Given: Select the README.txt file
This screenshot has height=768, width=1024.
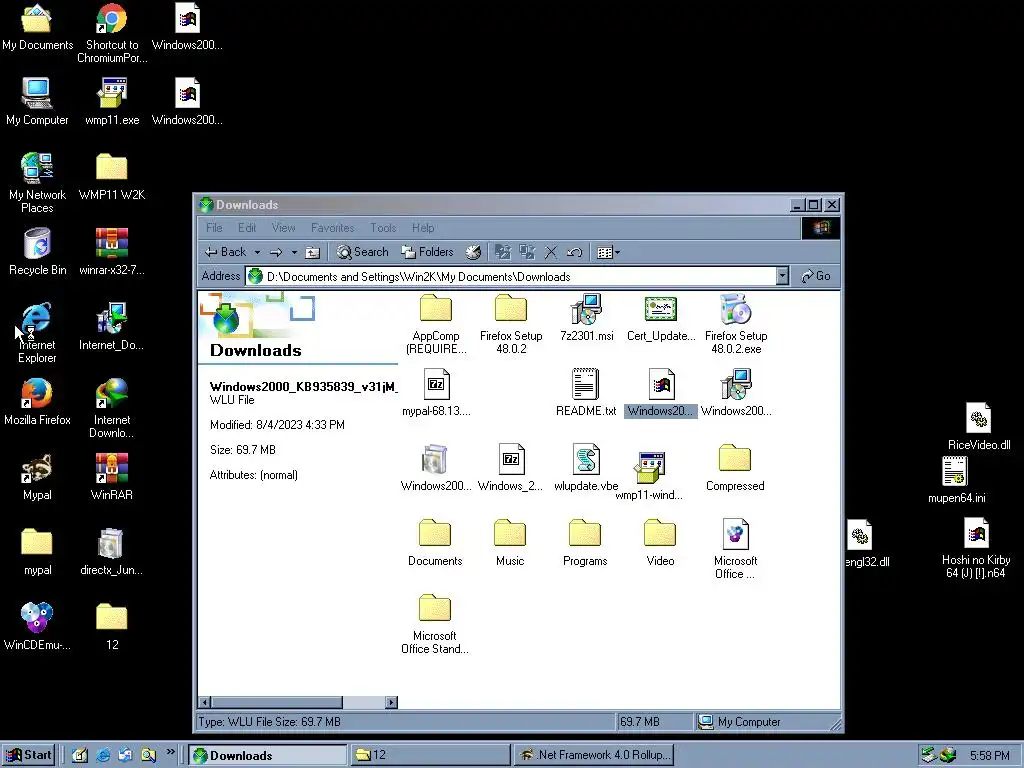Looking at the screenshot, I should pos(586,392).
